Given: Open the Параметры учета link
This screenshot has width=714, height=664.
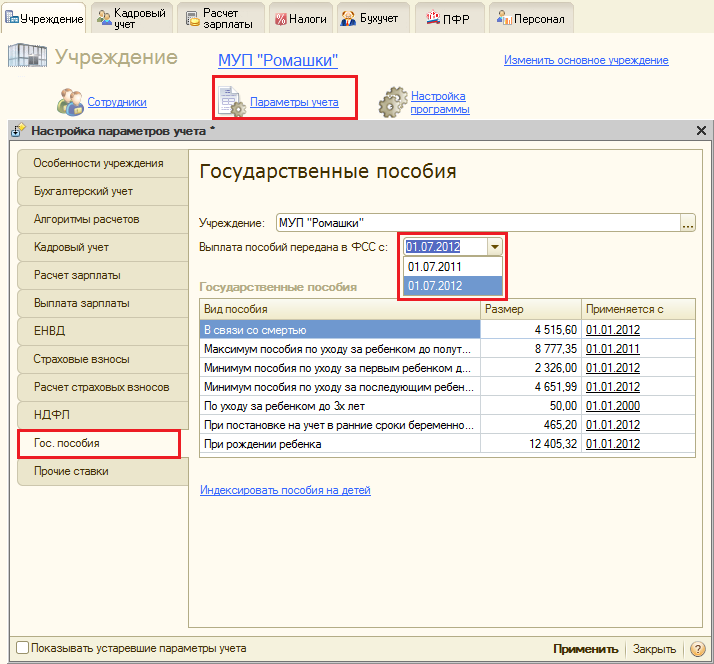Looking at the screenshot, I should tap(294, 102).
